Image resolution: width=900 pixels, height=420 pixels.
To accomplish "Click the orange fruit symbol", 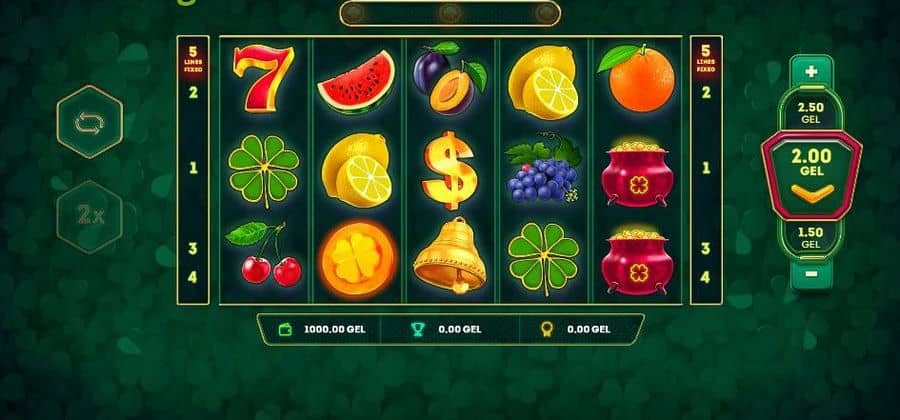I will pos(637,78).
